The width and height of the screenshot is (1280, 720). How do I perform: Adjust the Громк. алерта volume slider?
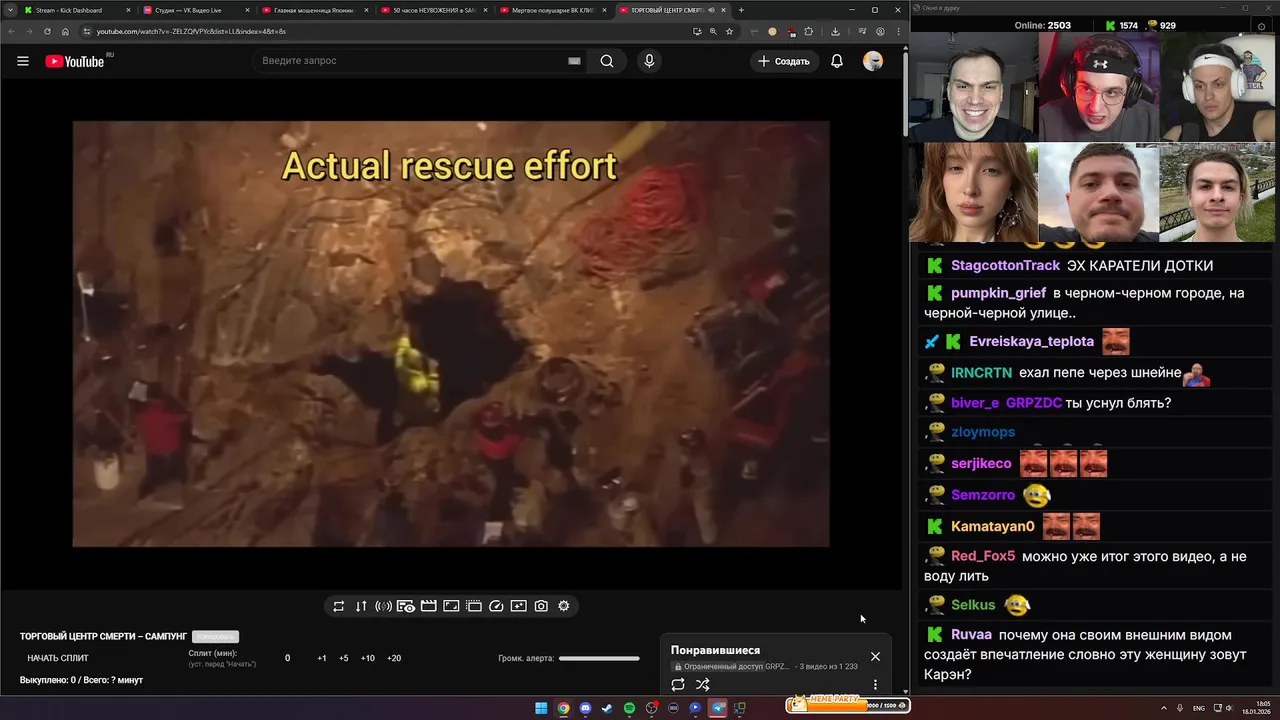(599, 658)
